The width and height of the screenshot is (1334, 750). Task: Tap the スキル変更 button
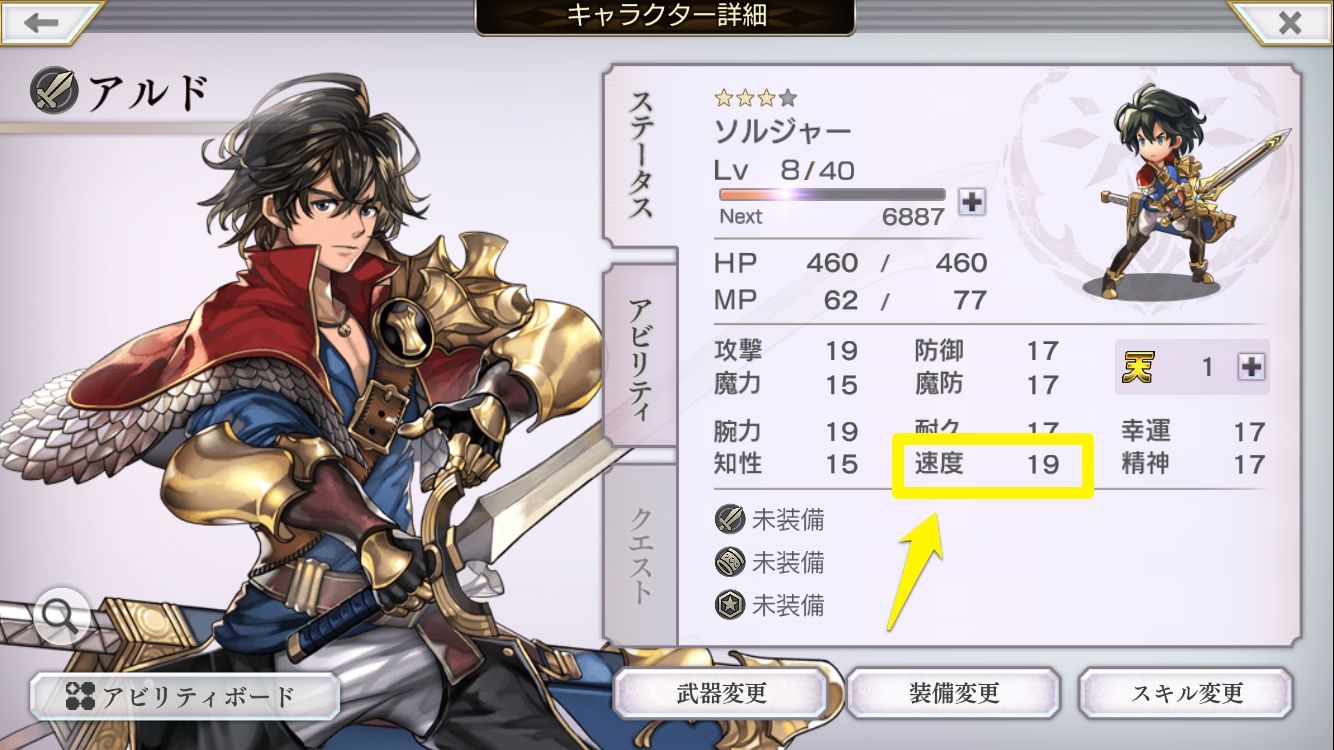tap(1186, 693)
